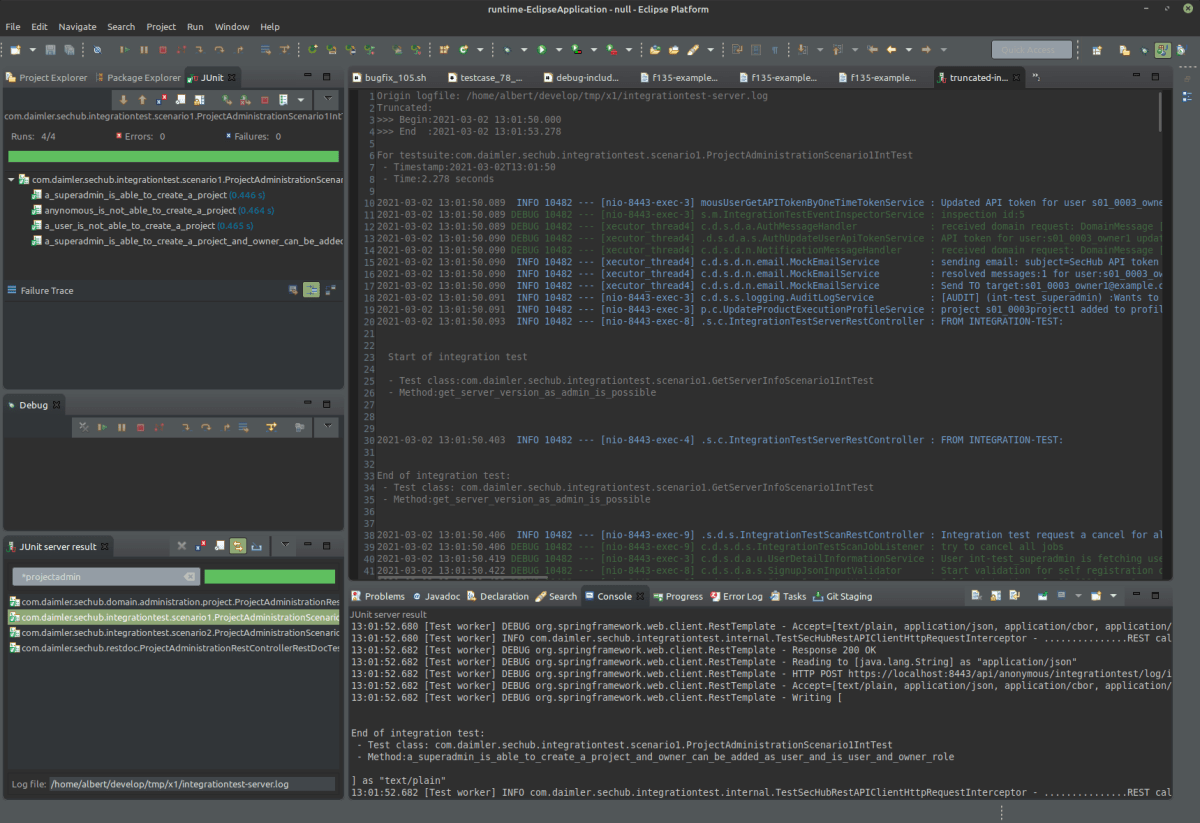Show next failed test in JUnit view
Viewport: 1200px width, 823px height.
(x=124, y=98)
